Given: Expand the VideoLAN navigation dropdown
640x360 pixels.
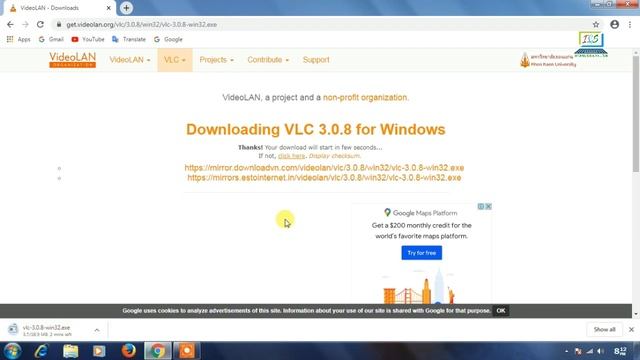Looking at the screenshot, I should coord(130,60).
